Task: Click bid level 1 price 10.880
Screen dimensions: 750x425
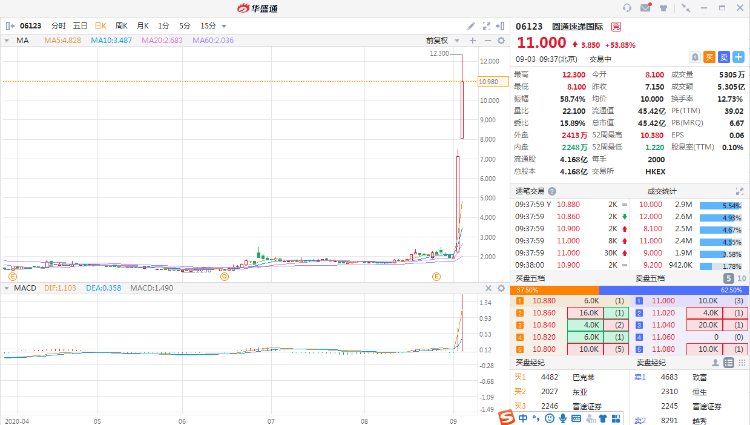Action: tap(544, 301)
